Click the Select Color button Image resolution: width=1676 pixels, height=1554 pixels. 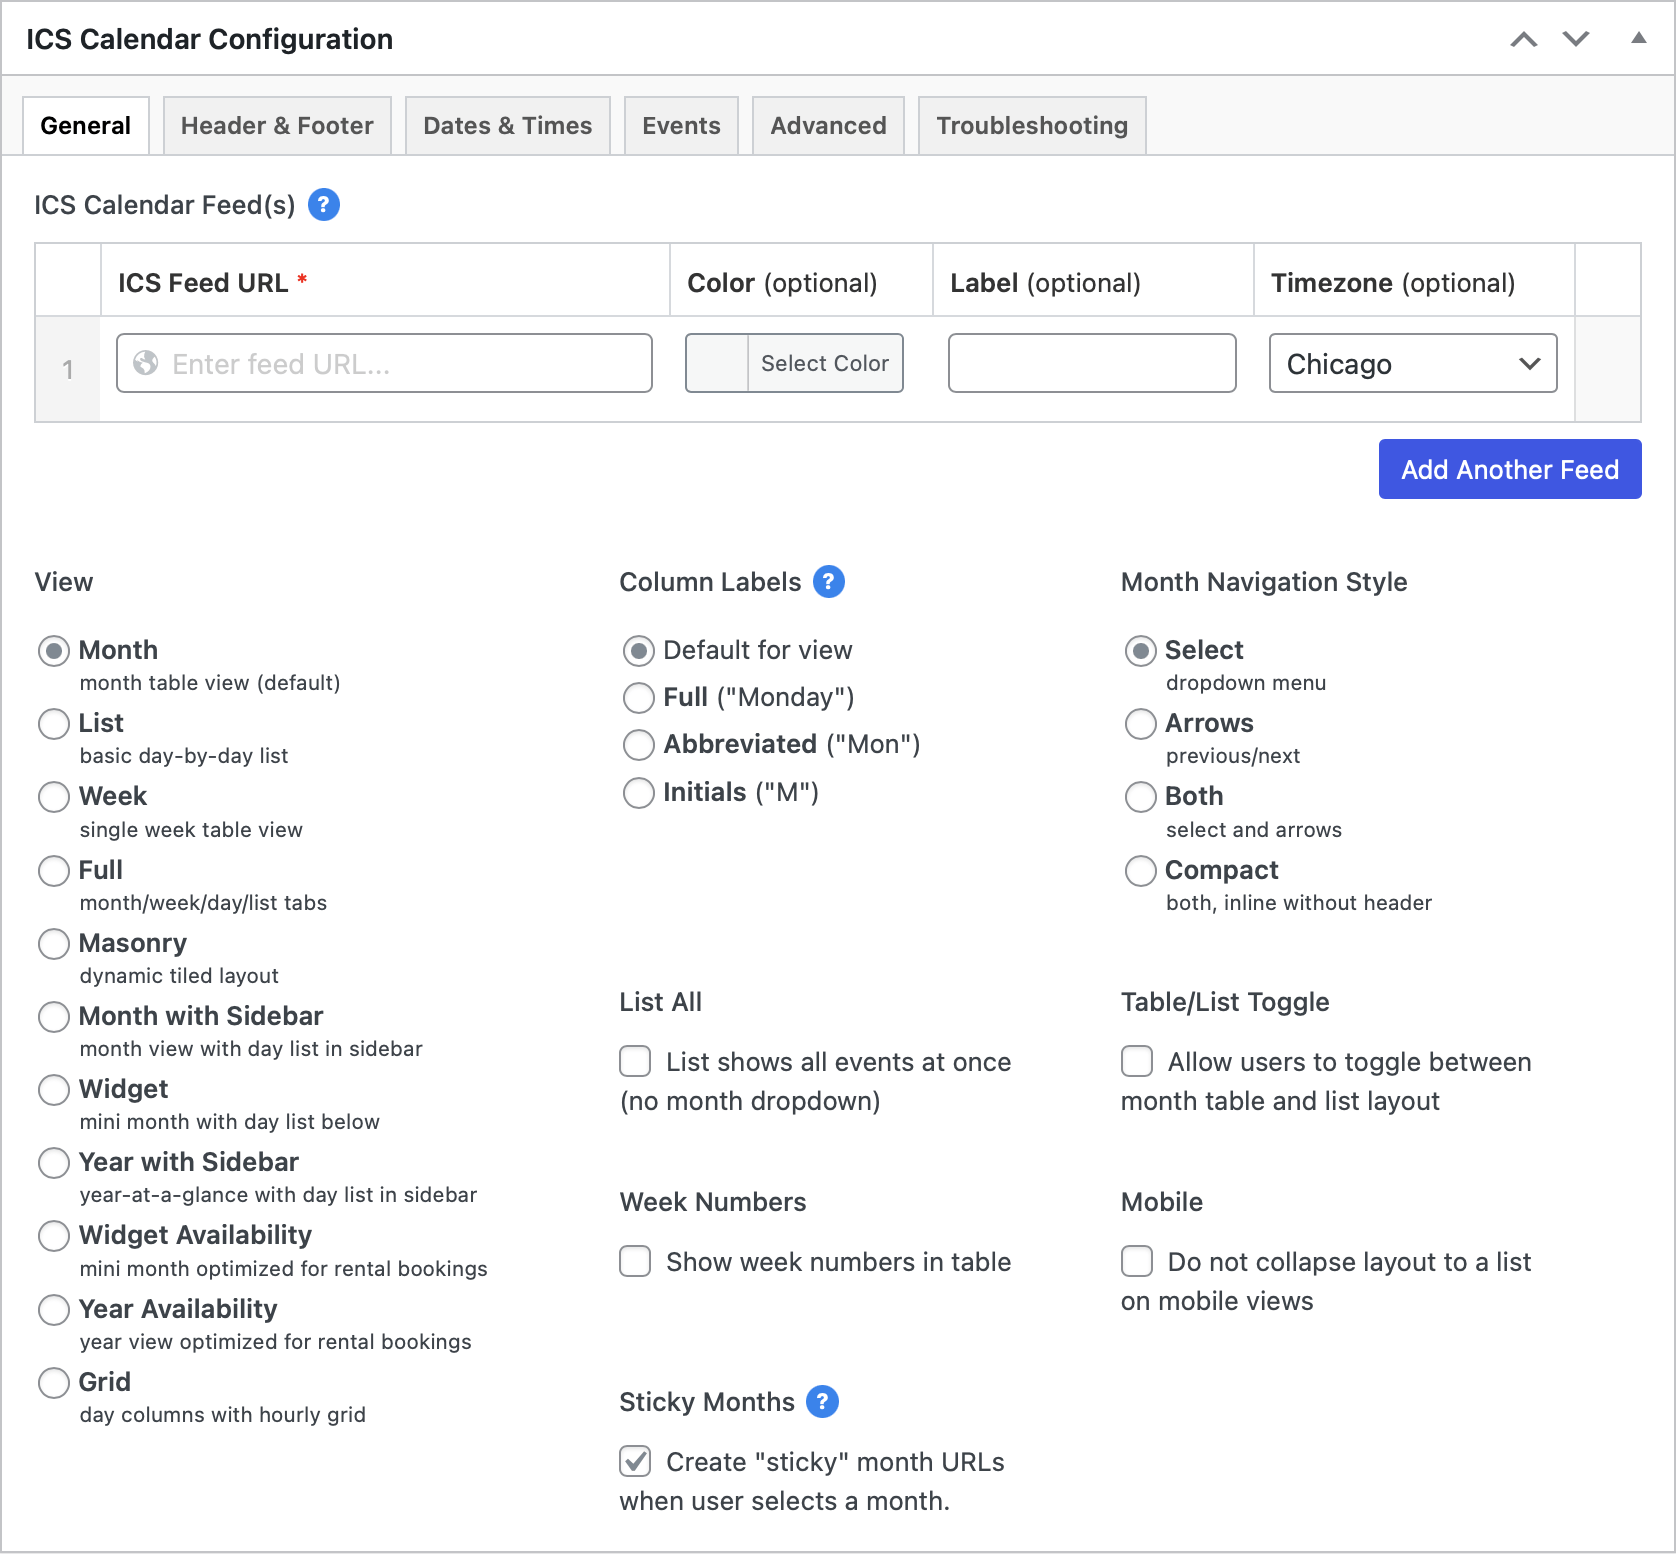(824, 364)
